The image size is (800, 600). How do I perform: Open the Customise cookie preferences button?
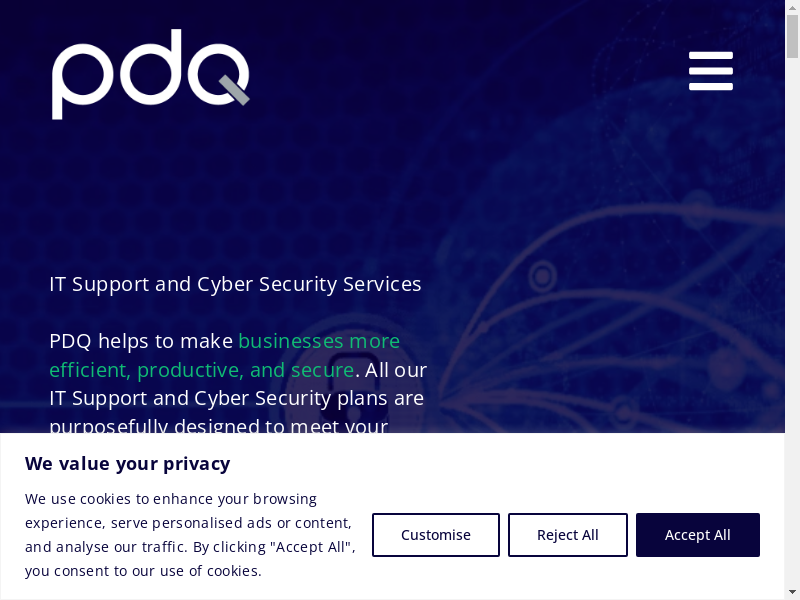[x=435, y=535]
